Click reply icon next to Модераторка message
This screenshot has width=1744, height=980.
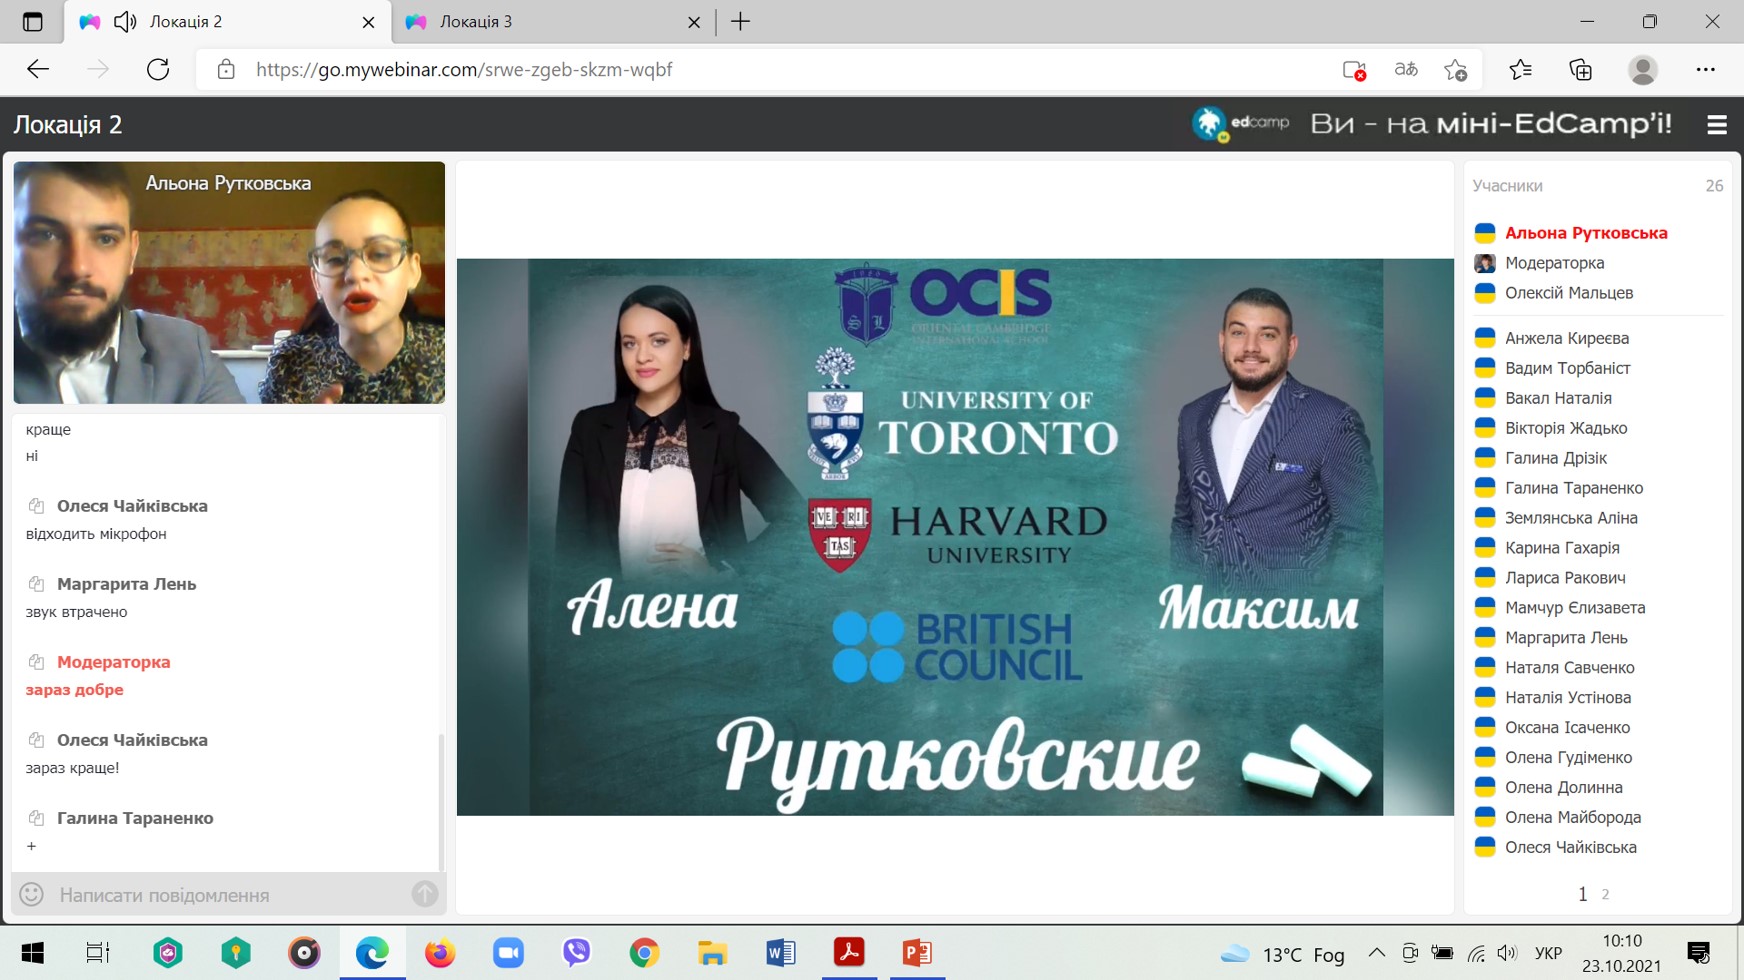point(36,662)
